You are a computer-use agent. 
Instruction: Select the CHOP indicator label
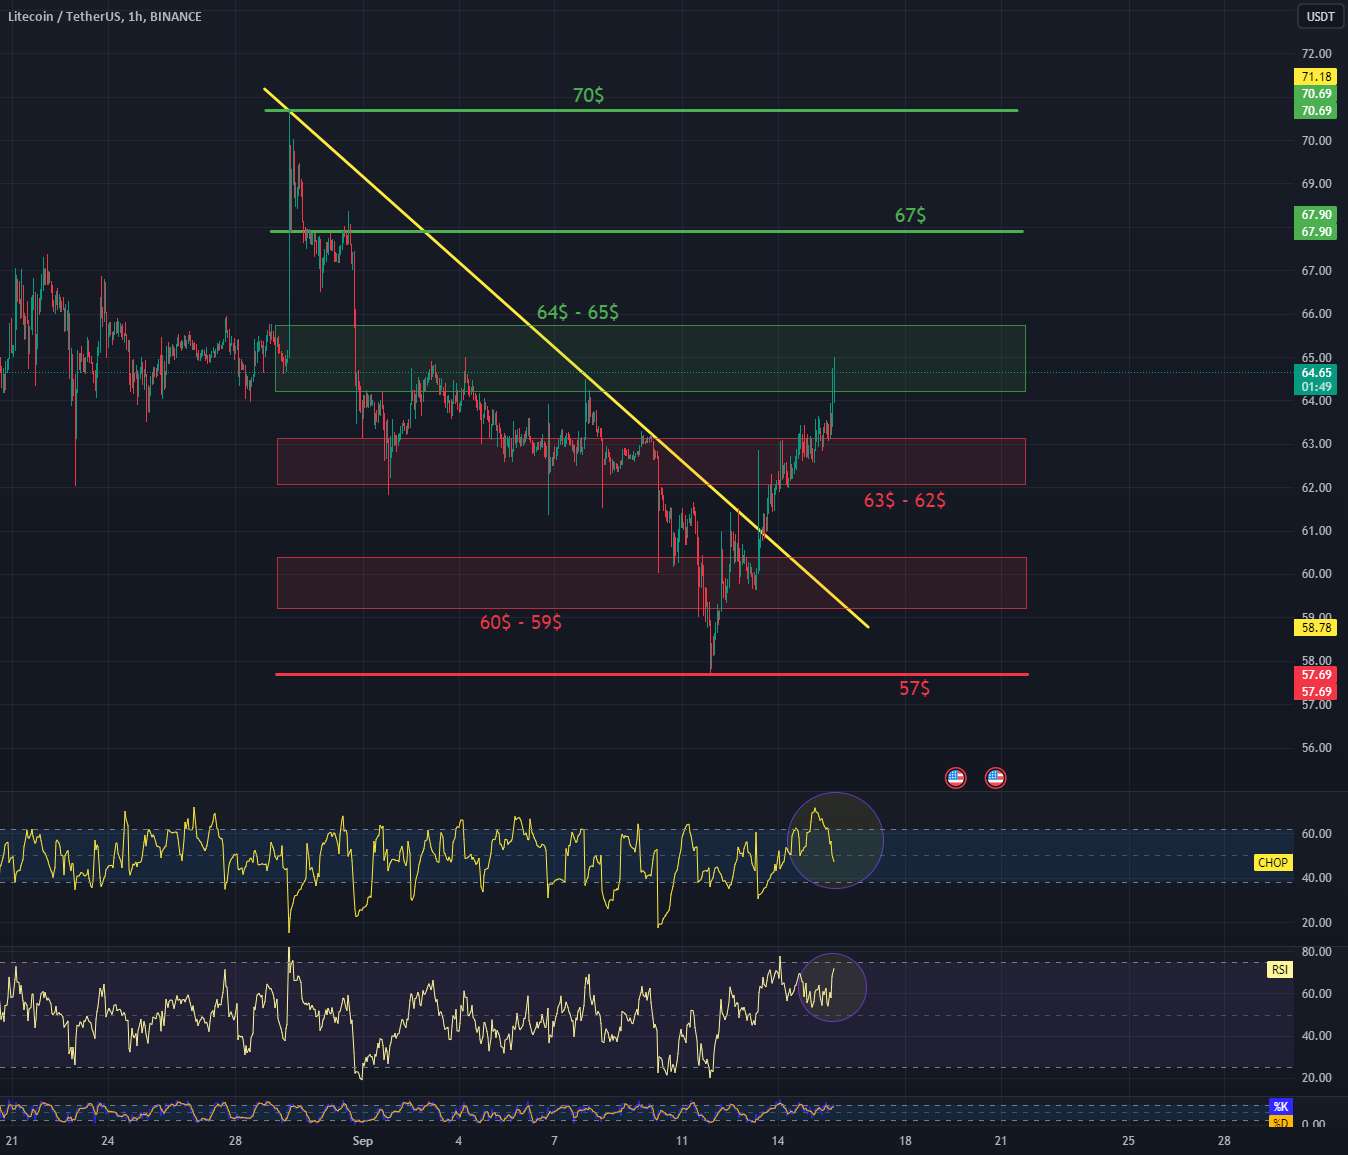tap(1272, 862)
